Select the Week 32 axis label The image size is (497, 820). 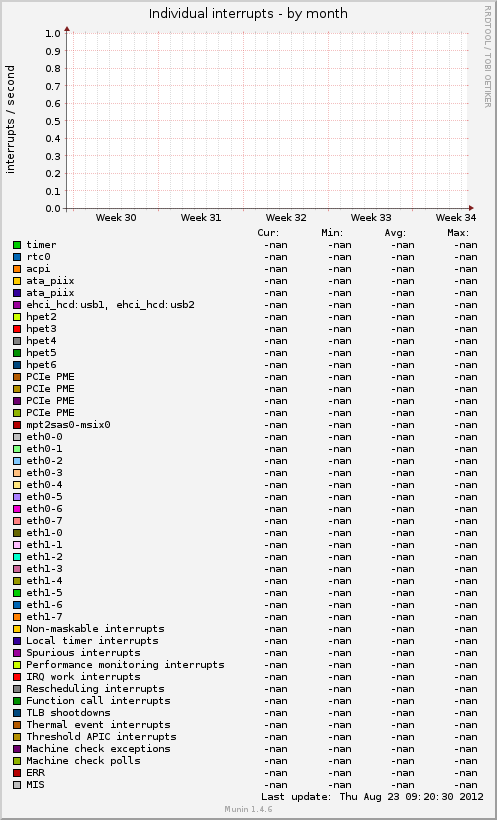point(286,218)
